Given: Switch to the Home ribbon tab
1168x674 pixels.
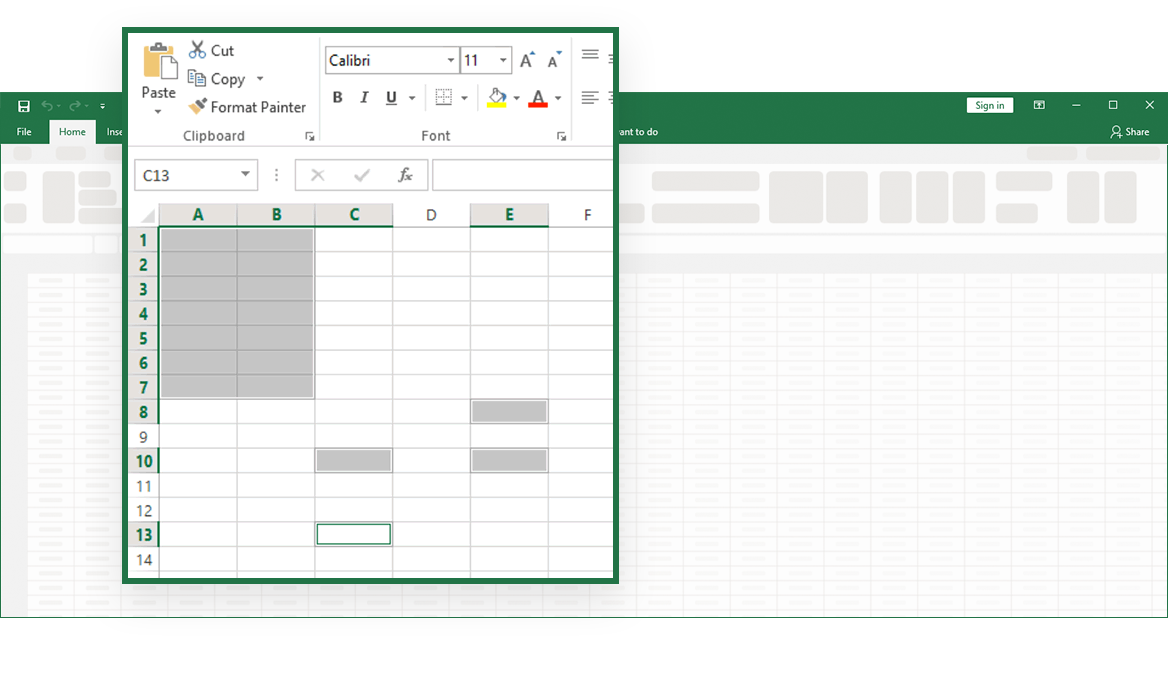Looking at the screenshot, I should 72,132.
